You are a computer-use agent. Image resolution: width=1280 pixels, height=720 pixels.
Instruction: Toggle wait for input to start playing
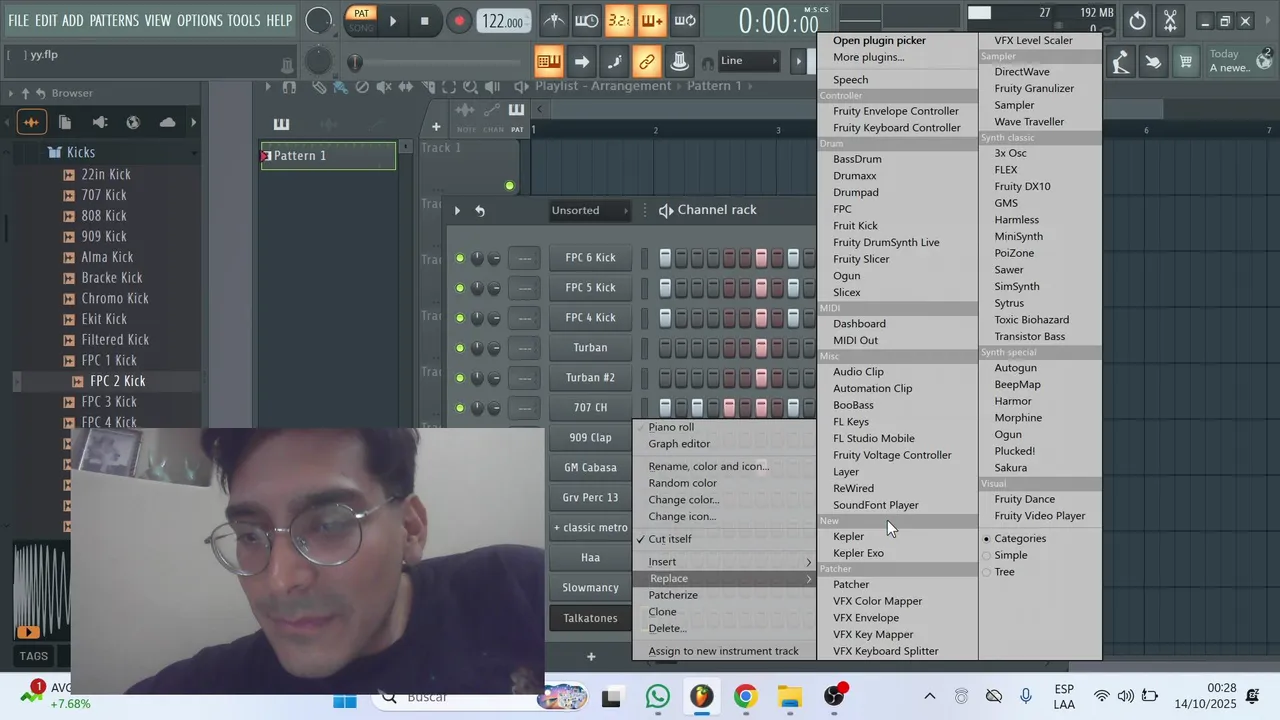(587, 20)
